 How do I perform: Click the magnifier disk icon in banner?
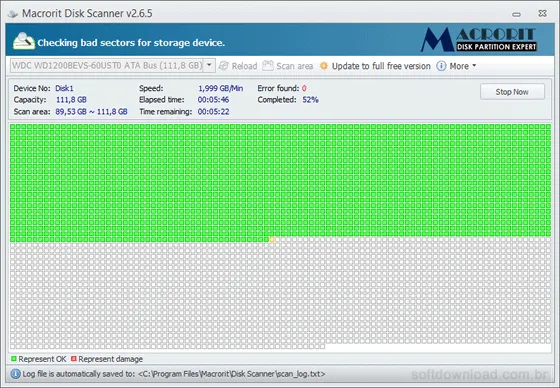point(24,41)
